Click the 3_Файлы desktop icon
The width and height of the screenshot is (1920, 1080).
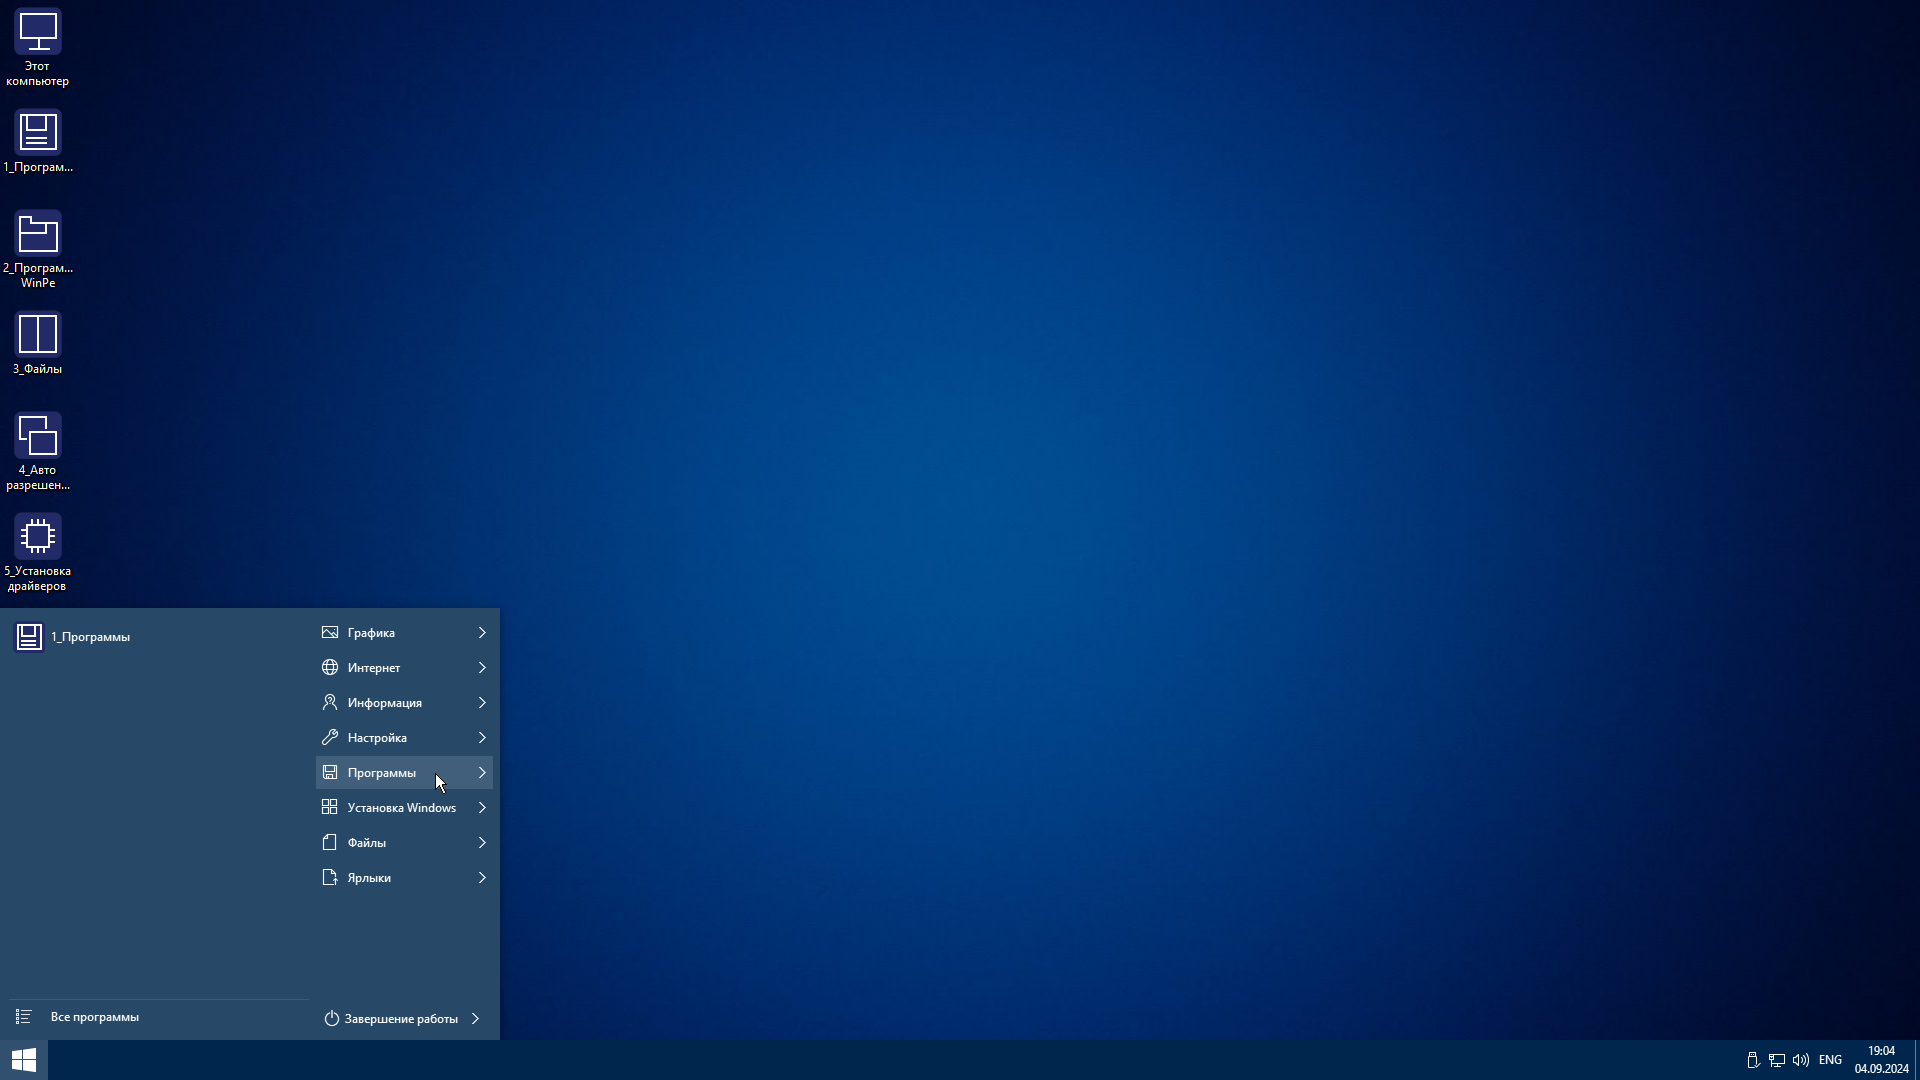pyautogui.click(x=38, y=335)
